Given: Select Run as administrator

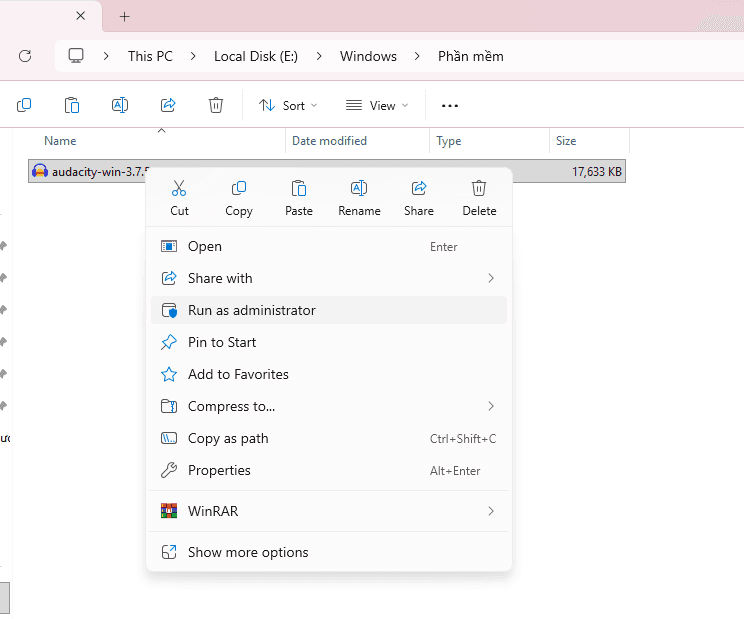Looking at the screenshot, I should click(251, 310).
